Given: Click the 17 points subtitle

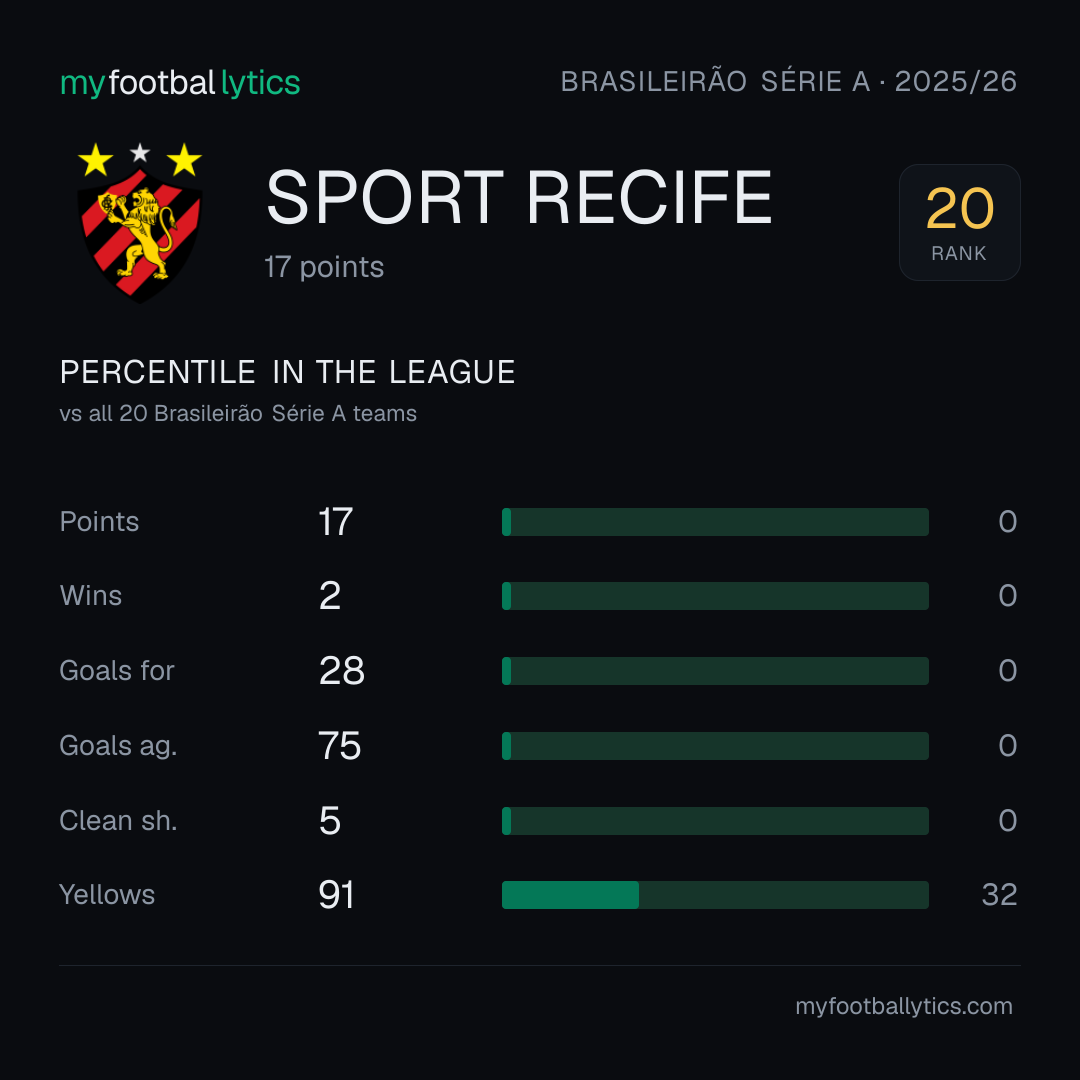Looking at the screenshot, I should pyautogui.click(x=324, y=267).
